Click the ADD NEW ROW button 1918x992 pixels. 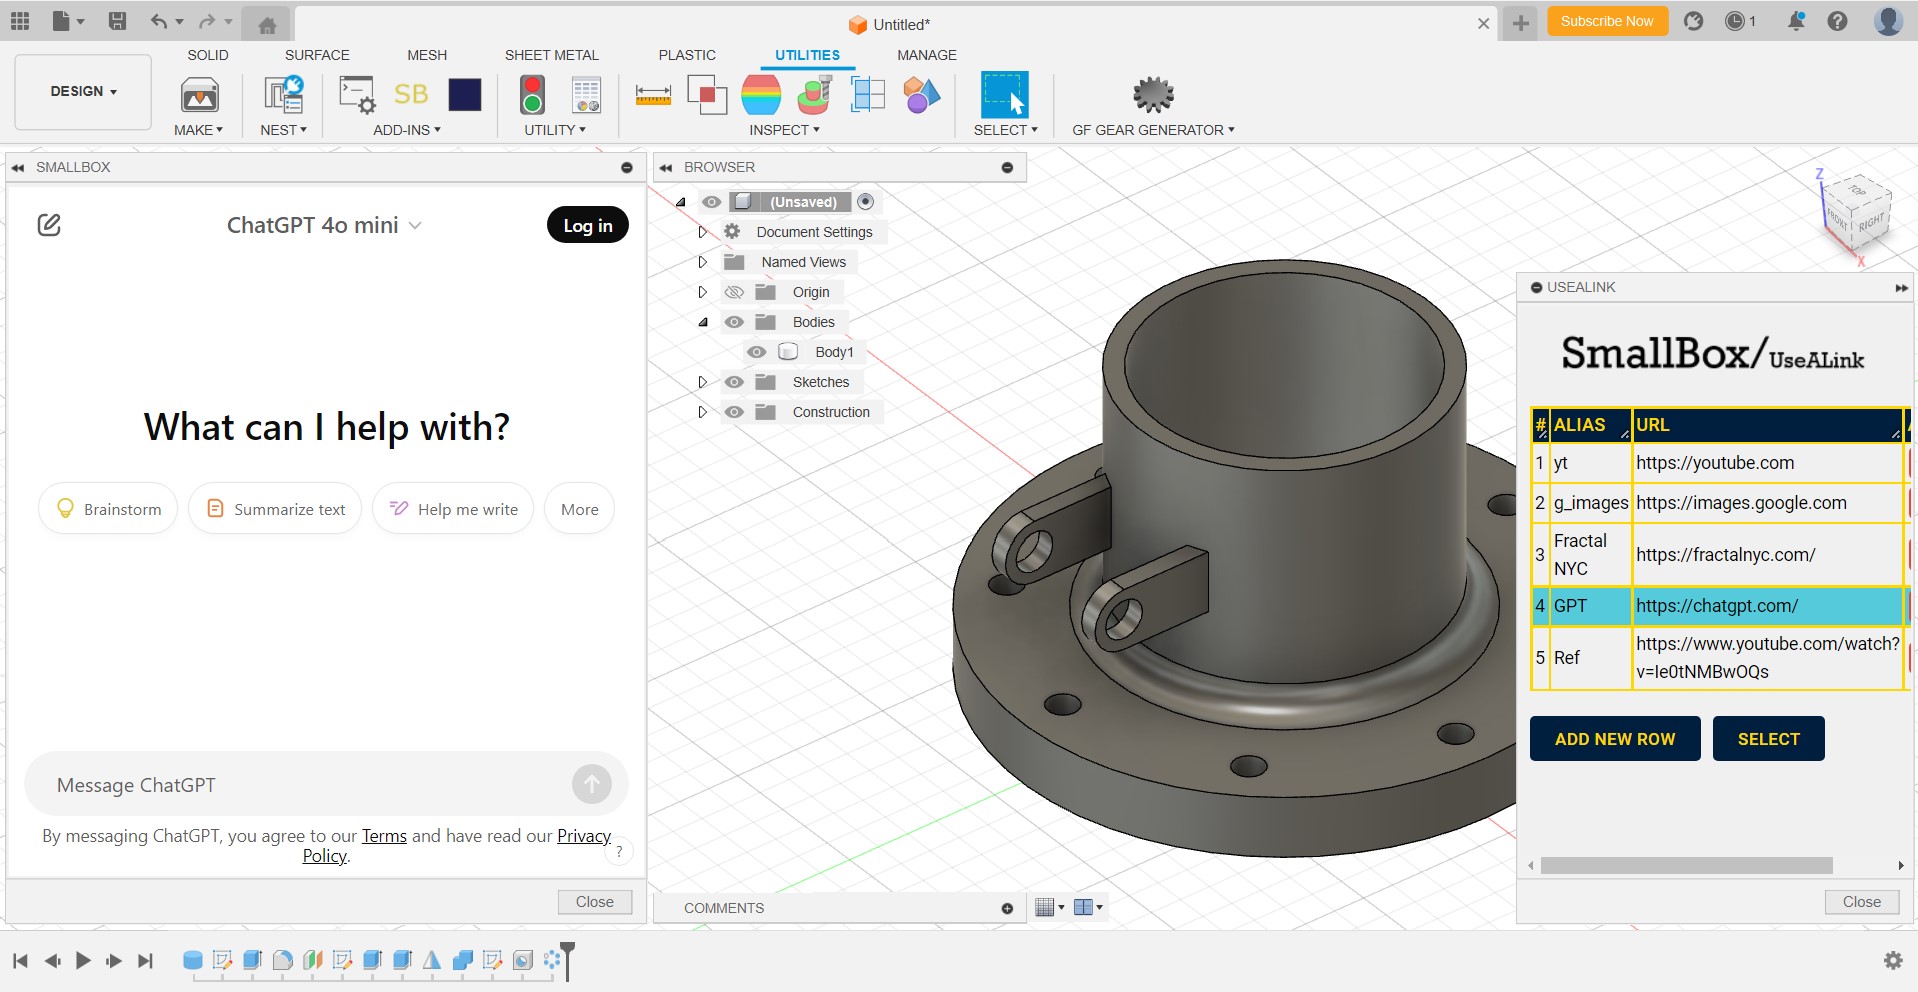click(x=1614, y=739)
